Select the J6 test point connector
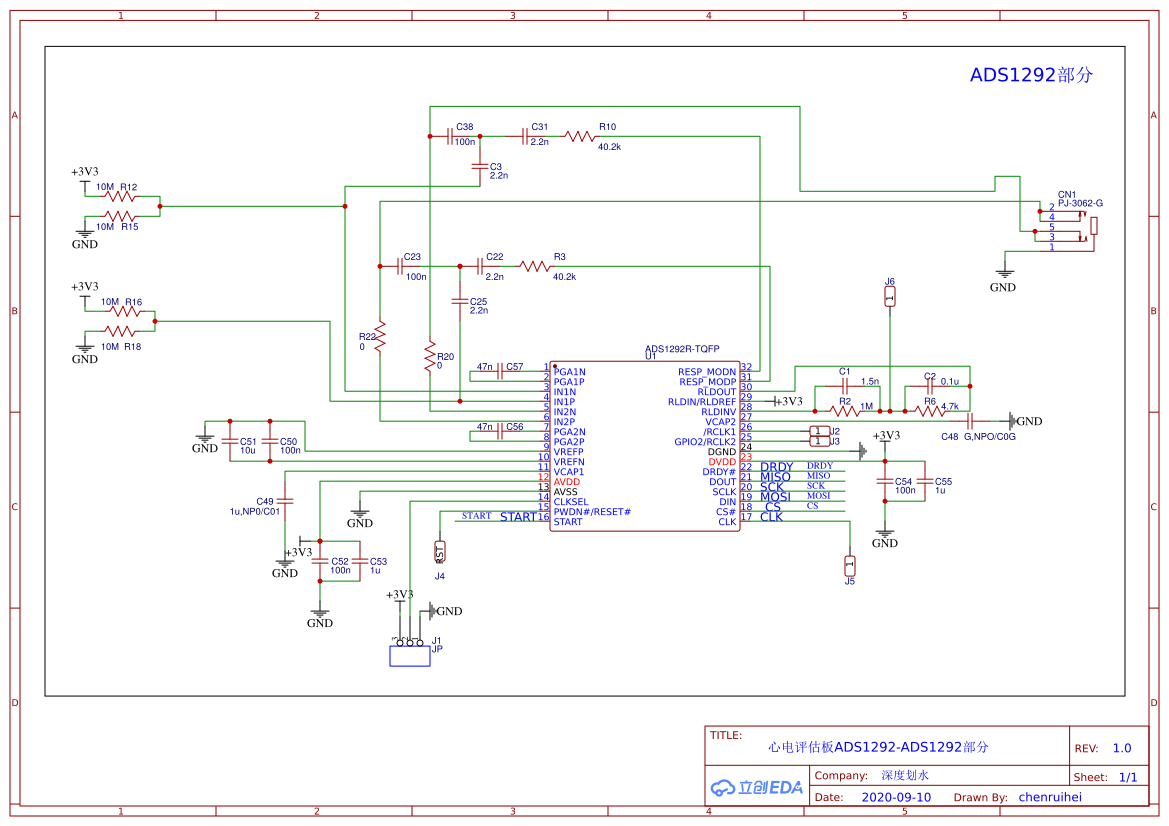1169x826 pixels. pos(889,296)
